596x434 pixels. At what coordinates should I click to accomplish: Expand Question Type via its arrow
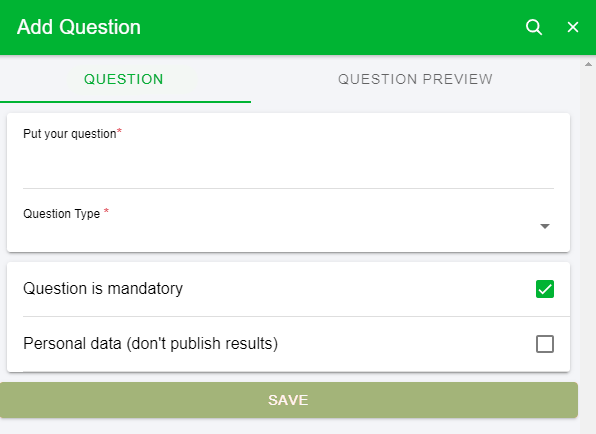click(545, 227)
